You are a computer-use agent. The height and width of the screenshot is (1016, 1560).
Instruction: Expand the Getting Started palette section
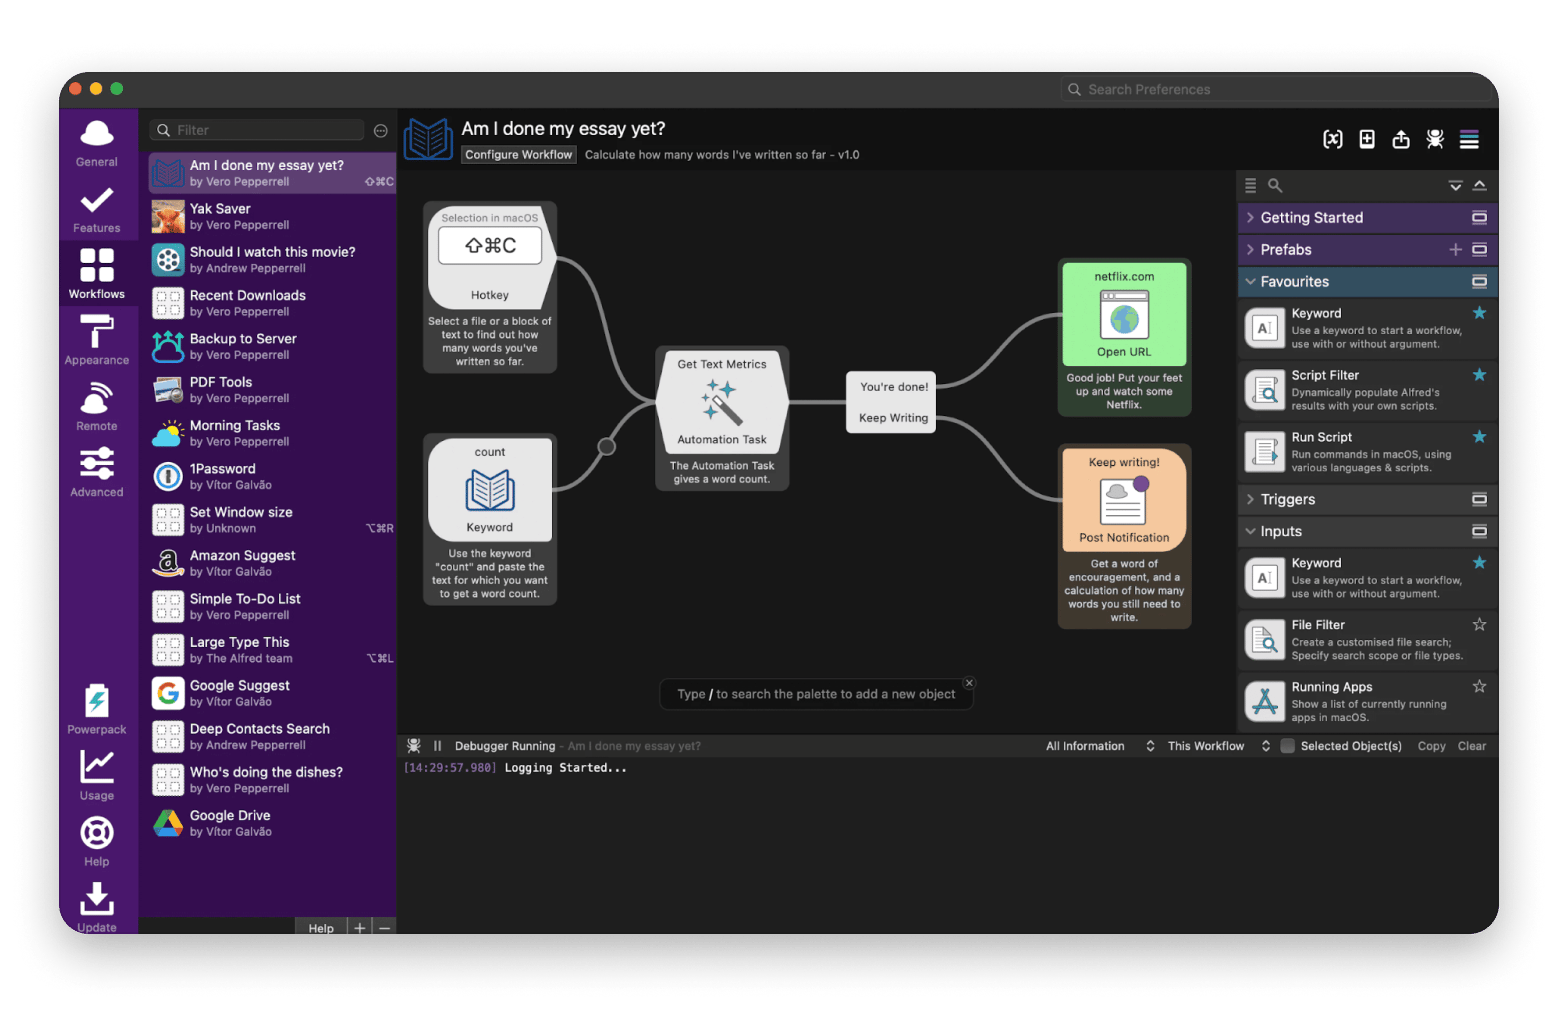point(1311,218)
